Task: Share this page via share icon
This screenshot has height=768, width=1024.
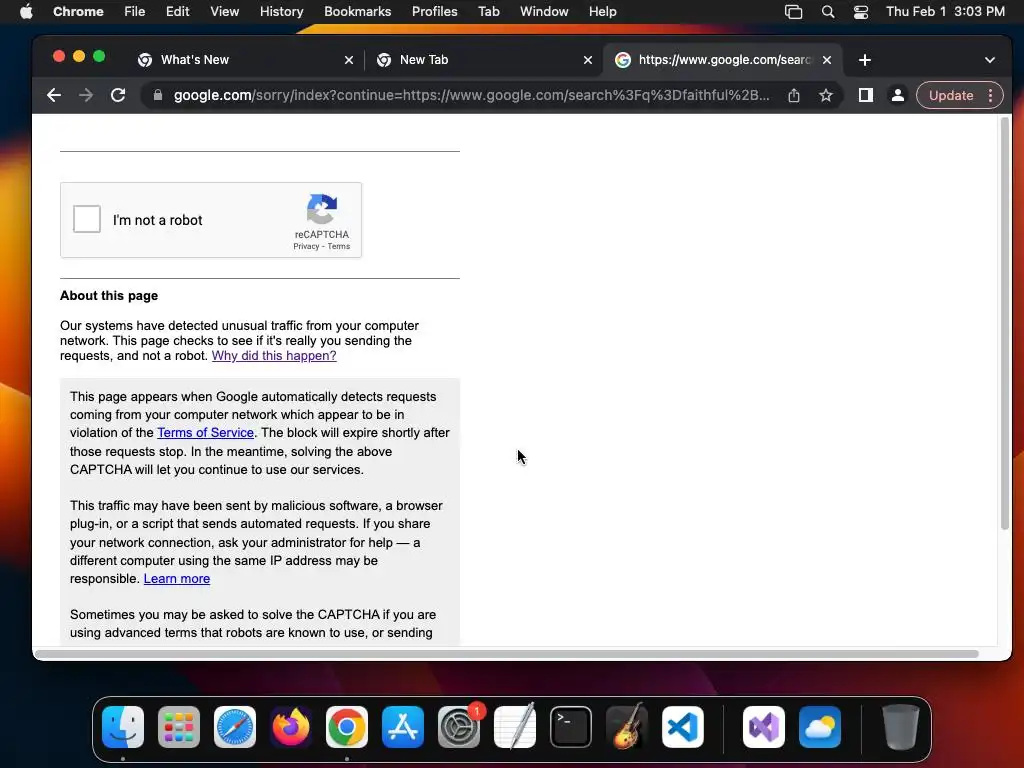Action: (793, 95)
